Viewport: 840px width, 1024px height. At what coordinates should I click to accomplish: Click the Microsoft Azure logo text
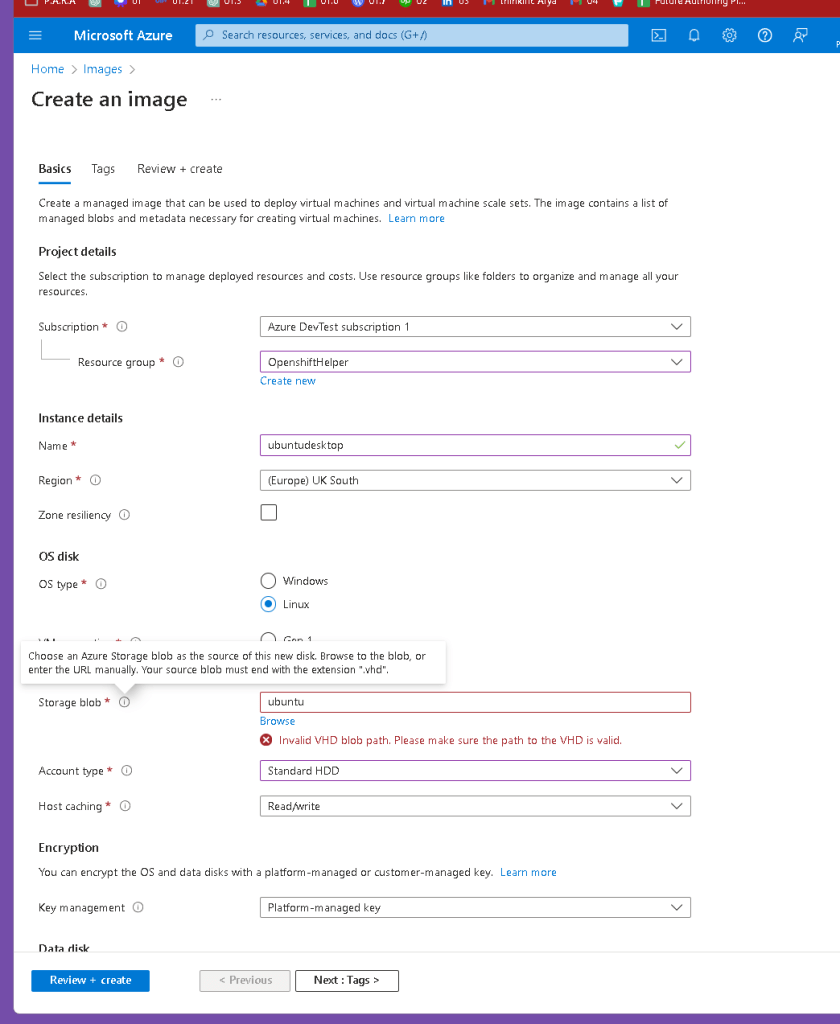123,35
